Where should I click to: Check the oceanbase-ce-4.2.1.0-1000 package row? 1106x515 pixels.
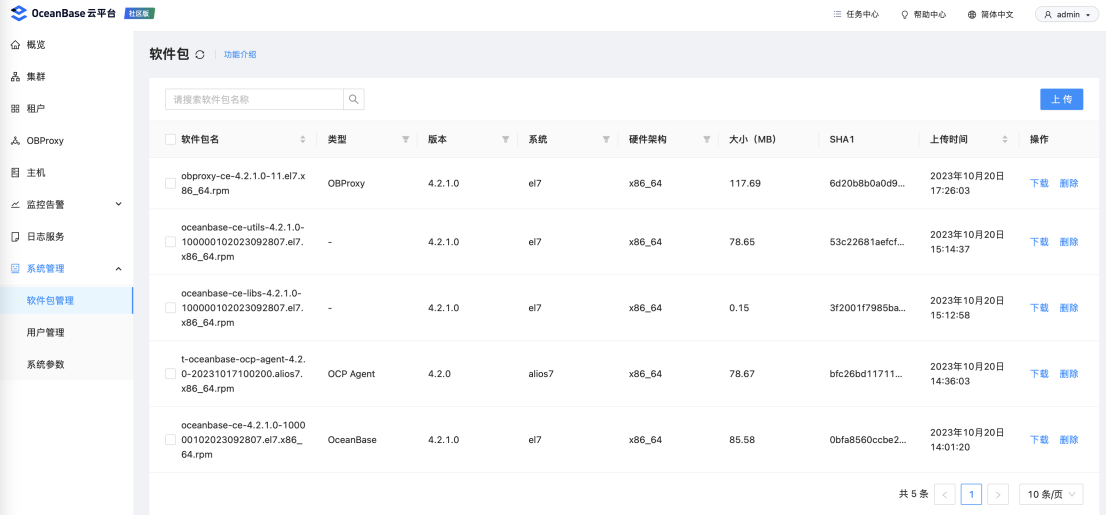click(x=170, y=440)
